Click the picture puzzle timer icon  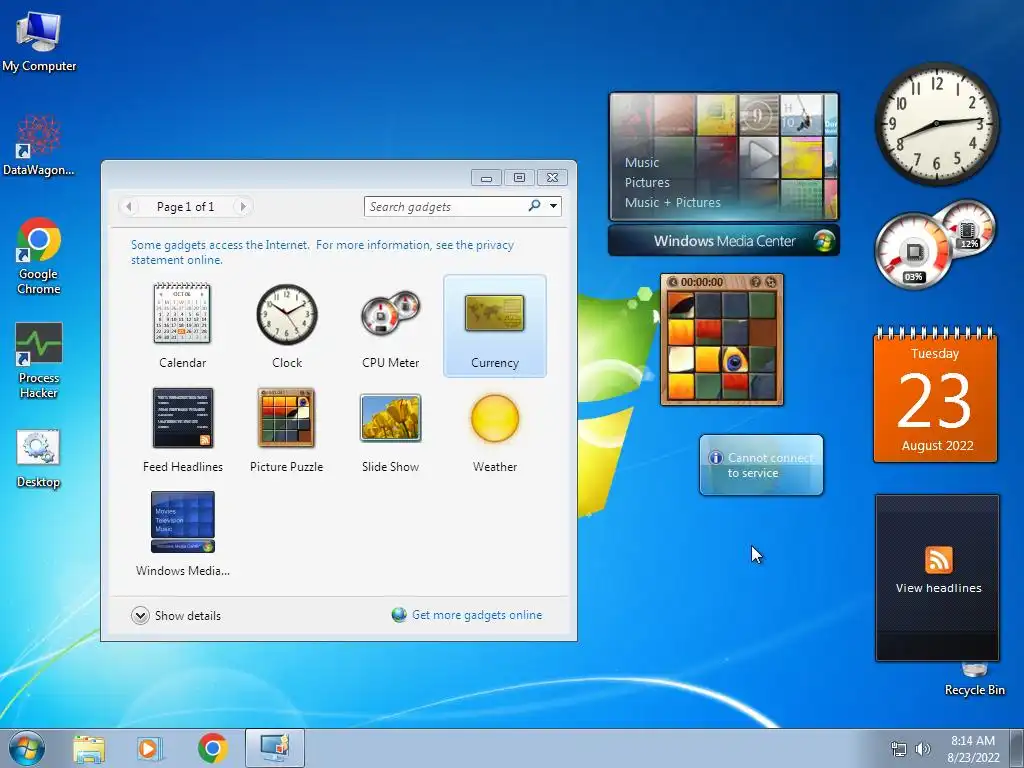click(673, 282)
